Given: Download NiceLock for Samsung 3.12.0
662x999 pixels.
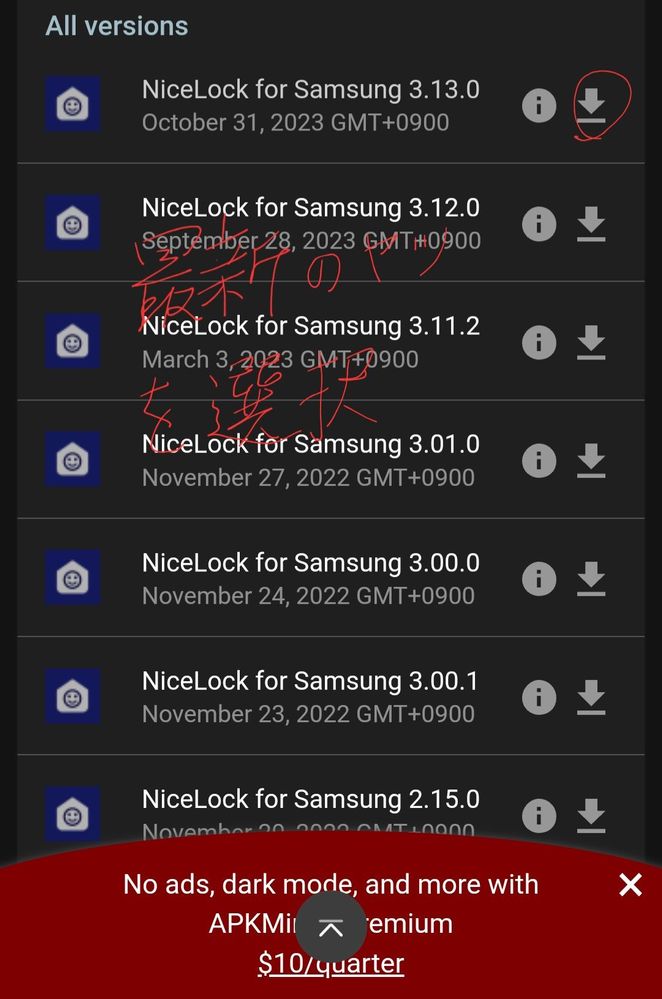Looking at the screenshot, I should (591, 224).
